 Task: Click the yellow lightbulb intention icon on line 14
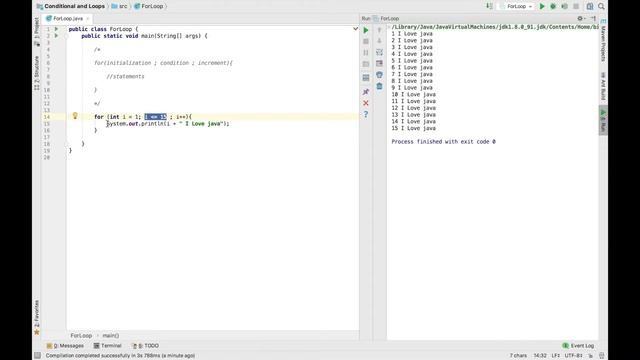point(75,116)
